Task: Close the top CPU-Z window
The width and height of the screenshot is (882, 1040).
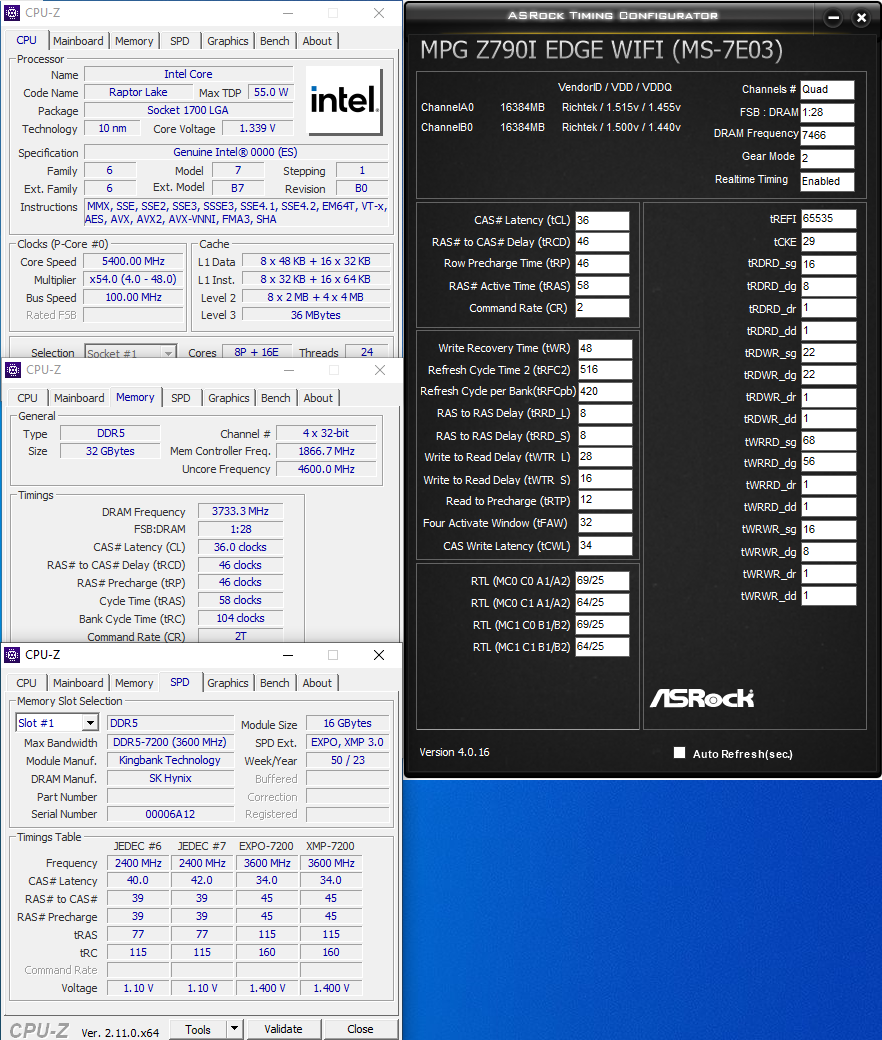Action: click(x=379, y=13)
